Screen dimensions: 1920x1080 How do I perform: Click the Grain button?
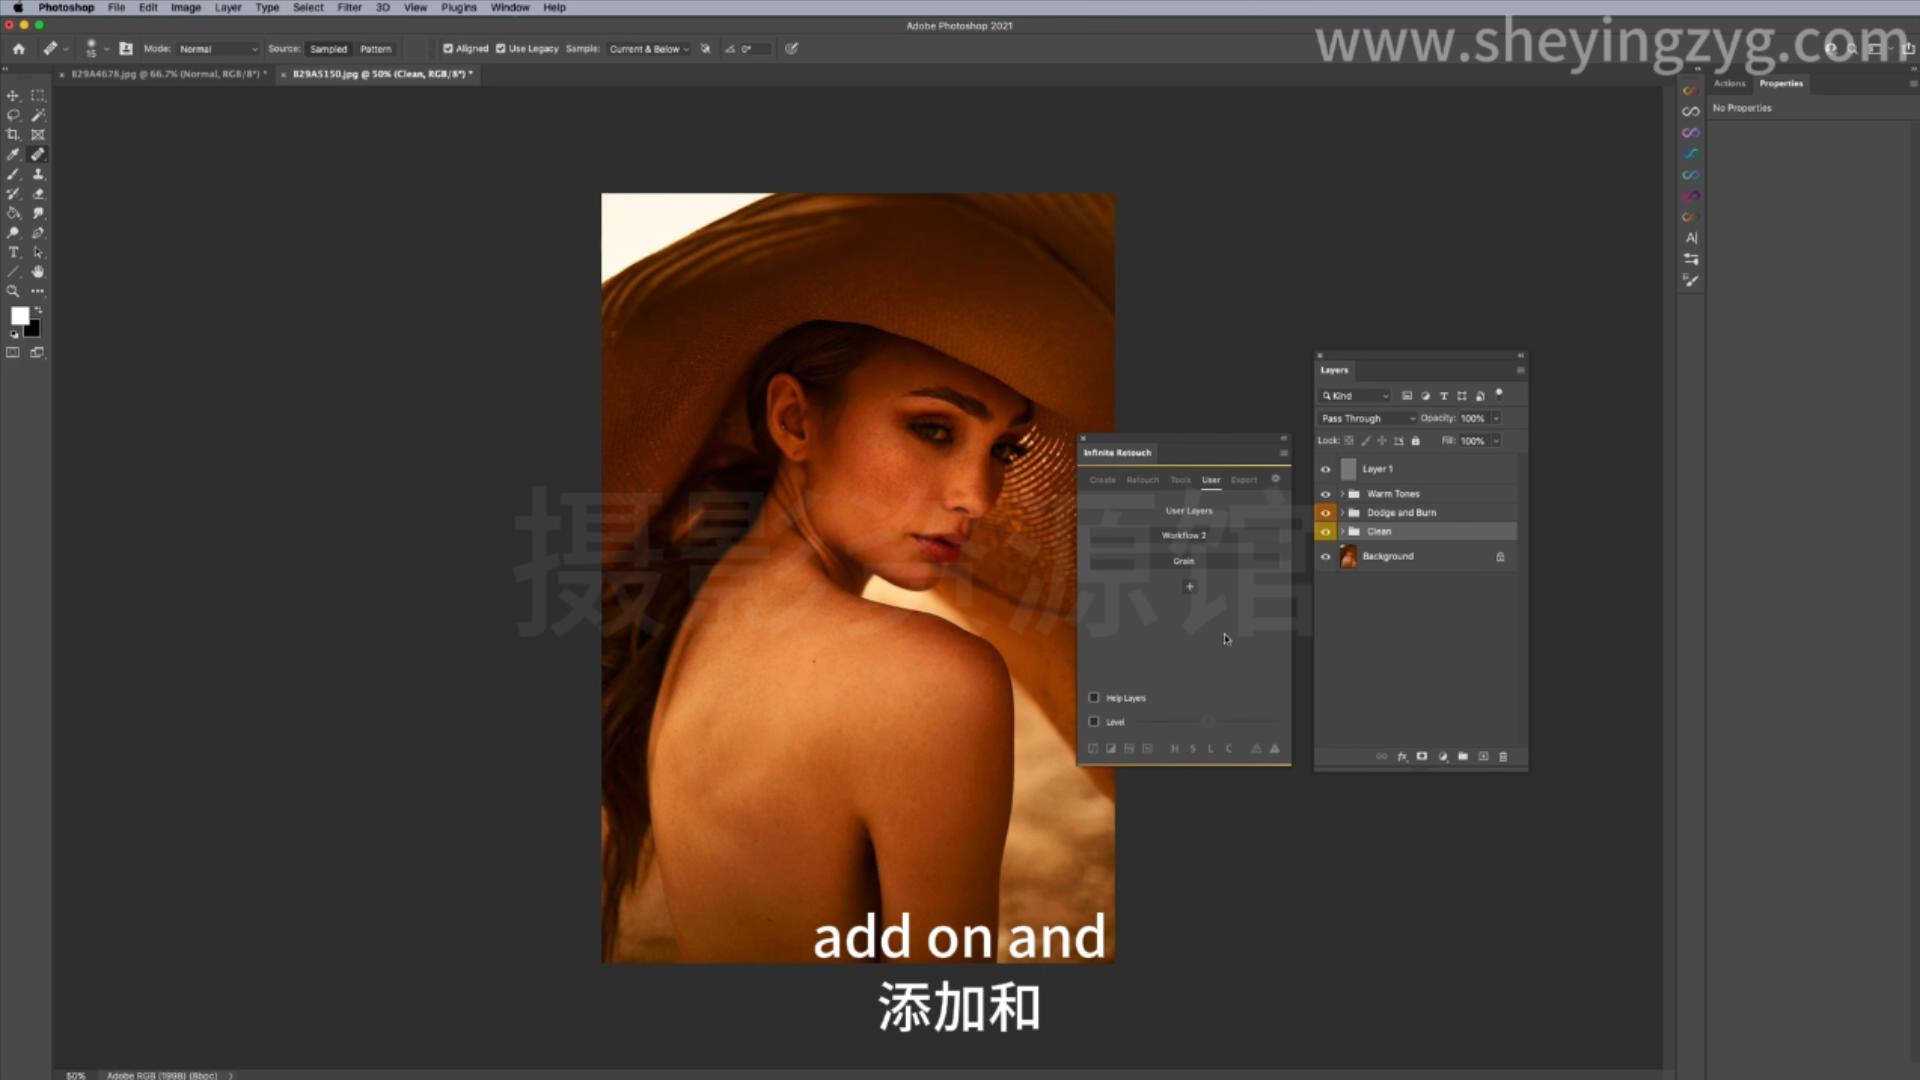1184,561
